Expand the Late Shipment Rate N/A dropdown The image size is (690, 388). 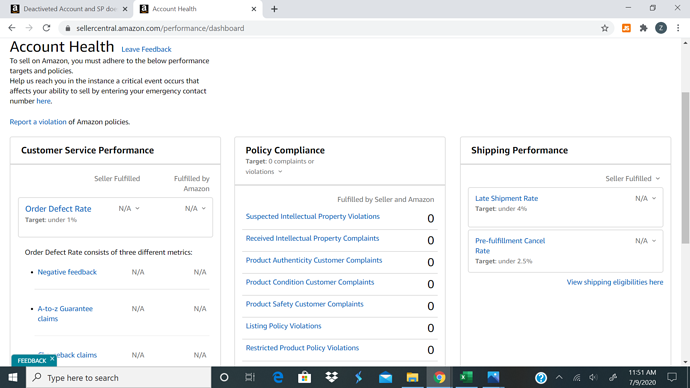click(x=646, y=198)
